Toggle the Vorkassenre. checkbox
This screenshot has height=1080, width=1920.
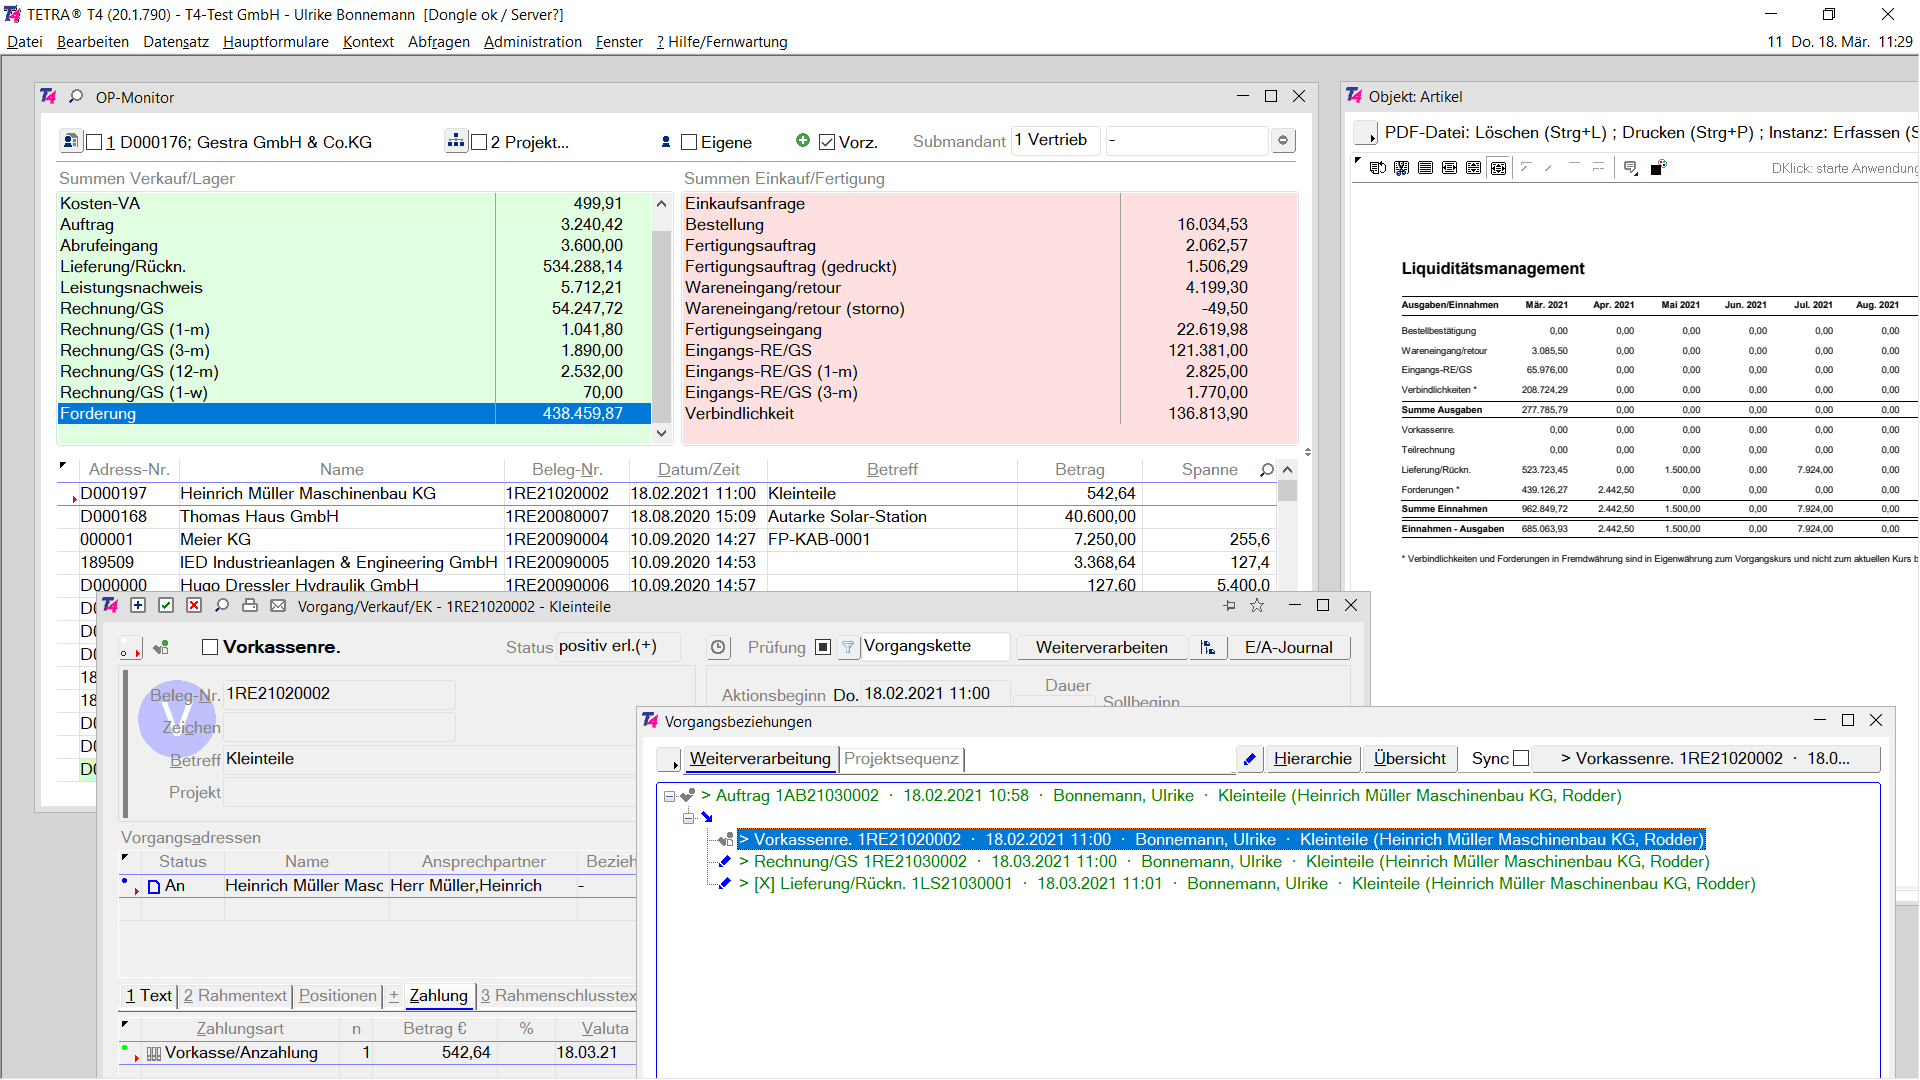pyautogui.click(x=210, y=647)
